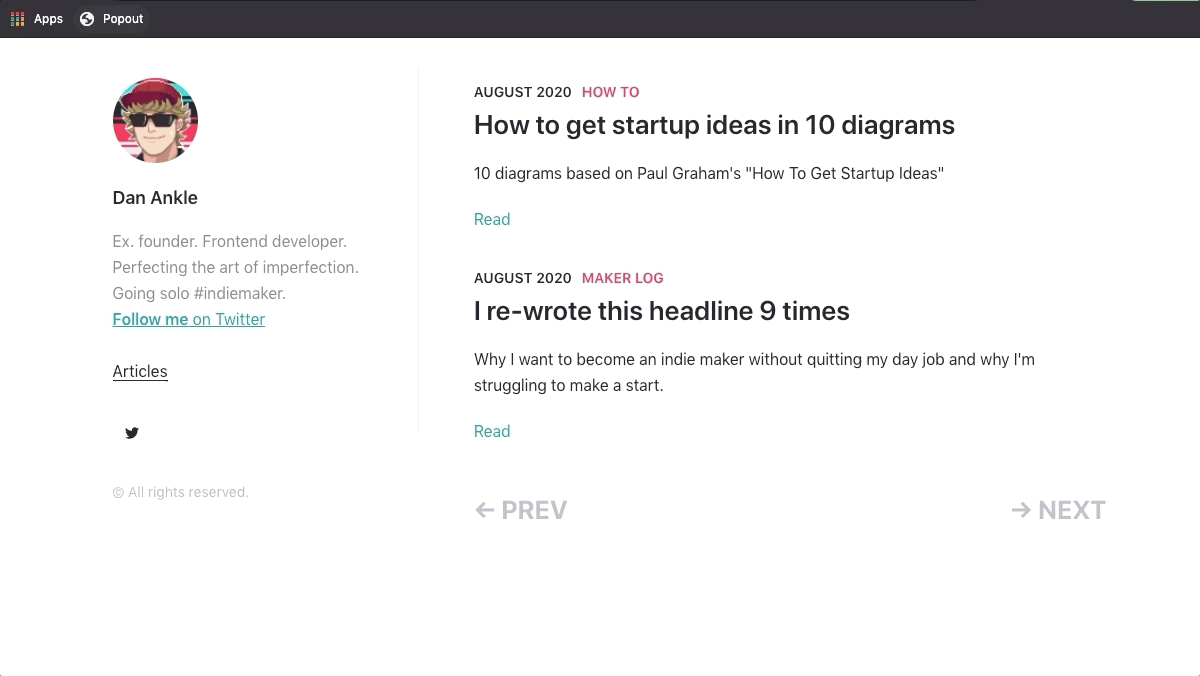Click the 'All rights reserved.' footer text
This screenshot has width=1200, height=676.
click(181, 492)
